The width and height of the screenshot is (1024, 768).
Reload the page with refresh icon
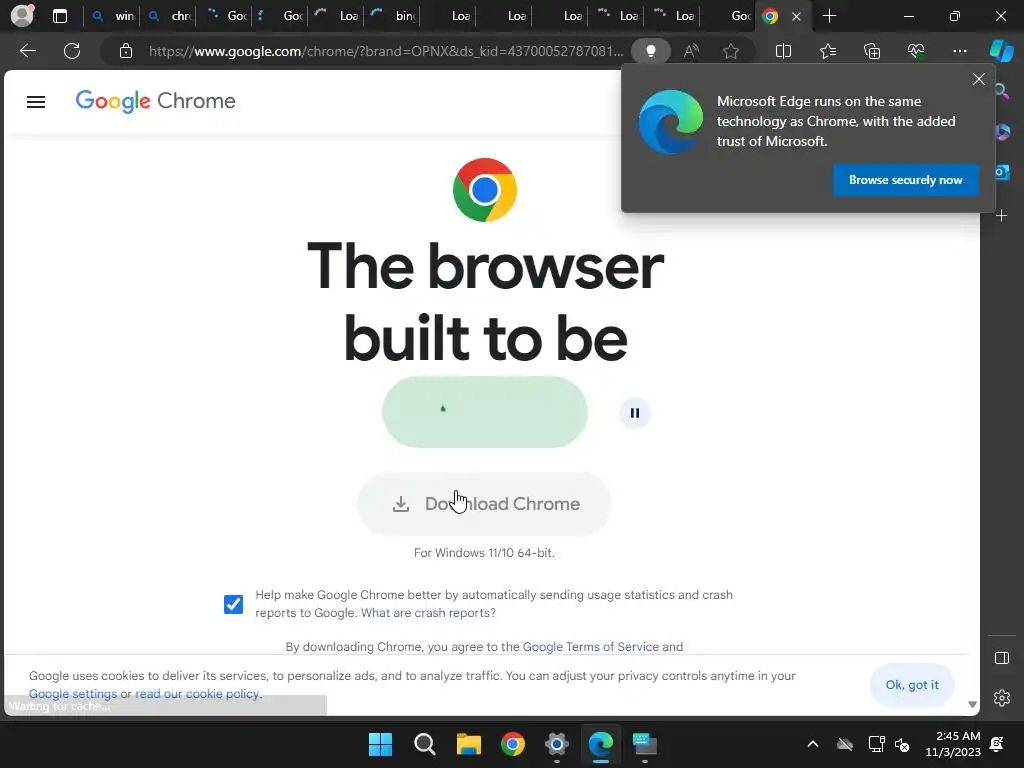[72, 51]
